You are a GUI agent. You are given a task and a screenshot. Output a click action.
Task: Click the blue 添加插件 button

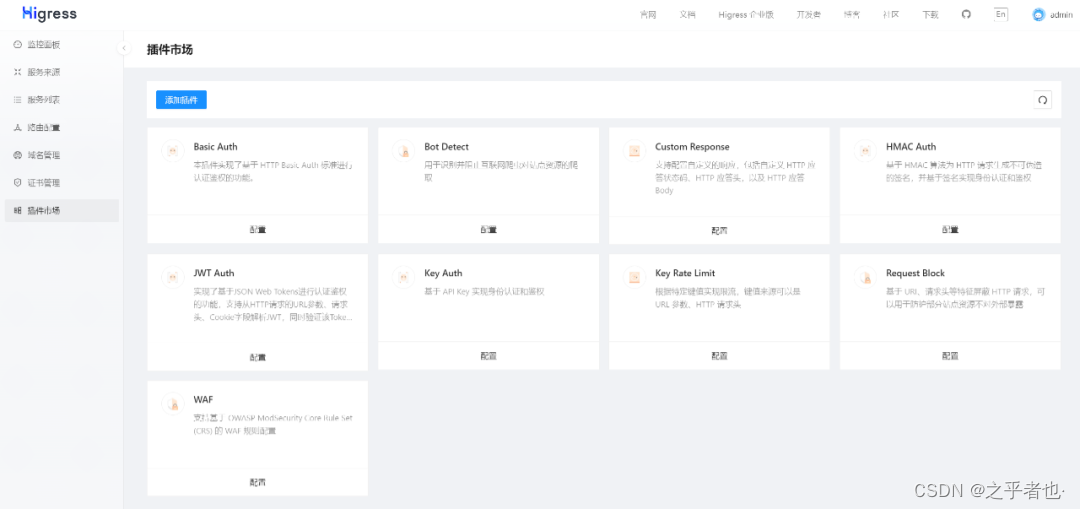181,100
